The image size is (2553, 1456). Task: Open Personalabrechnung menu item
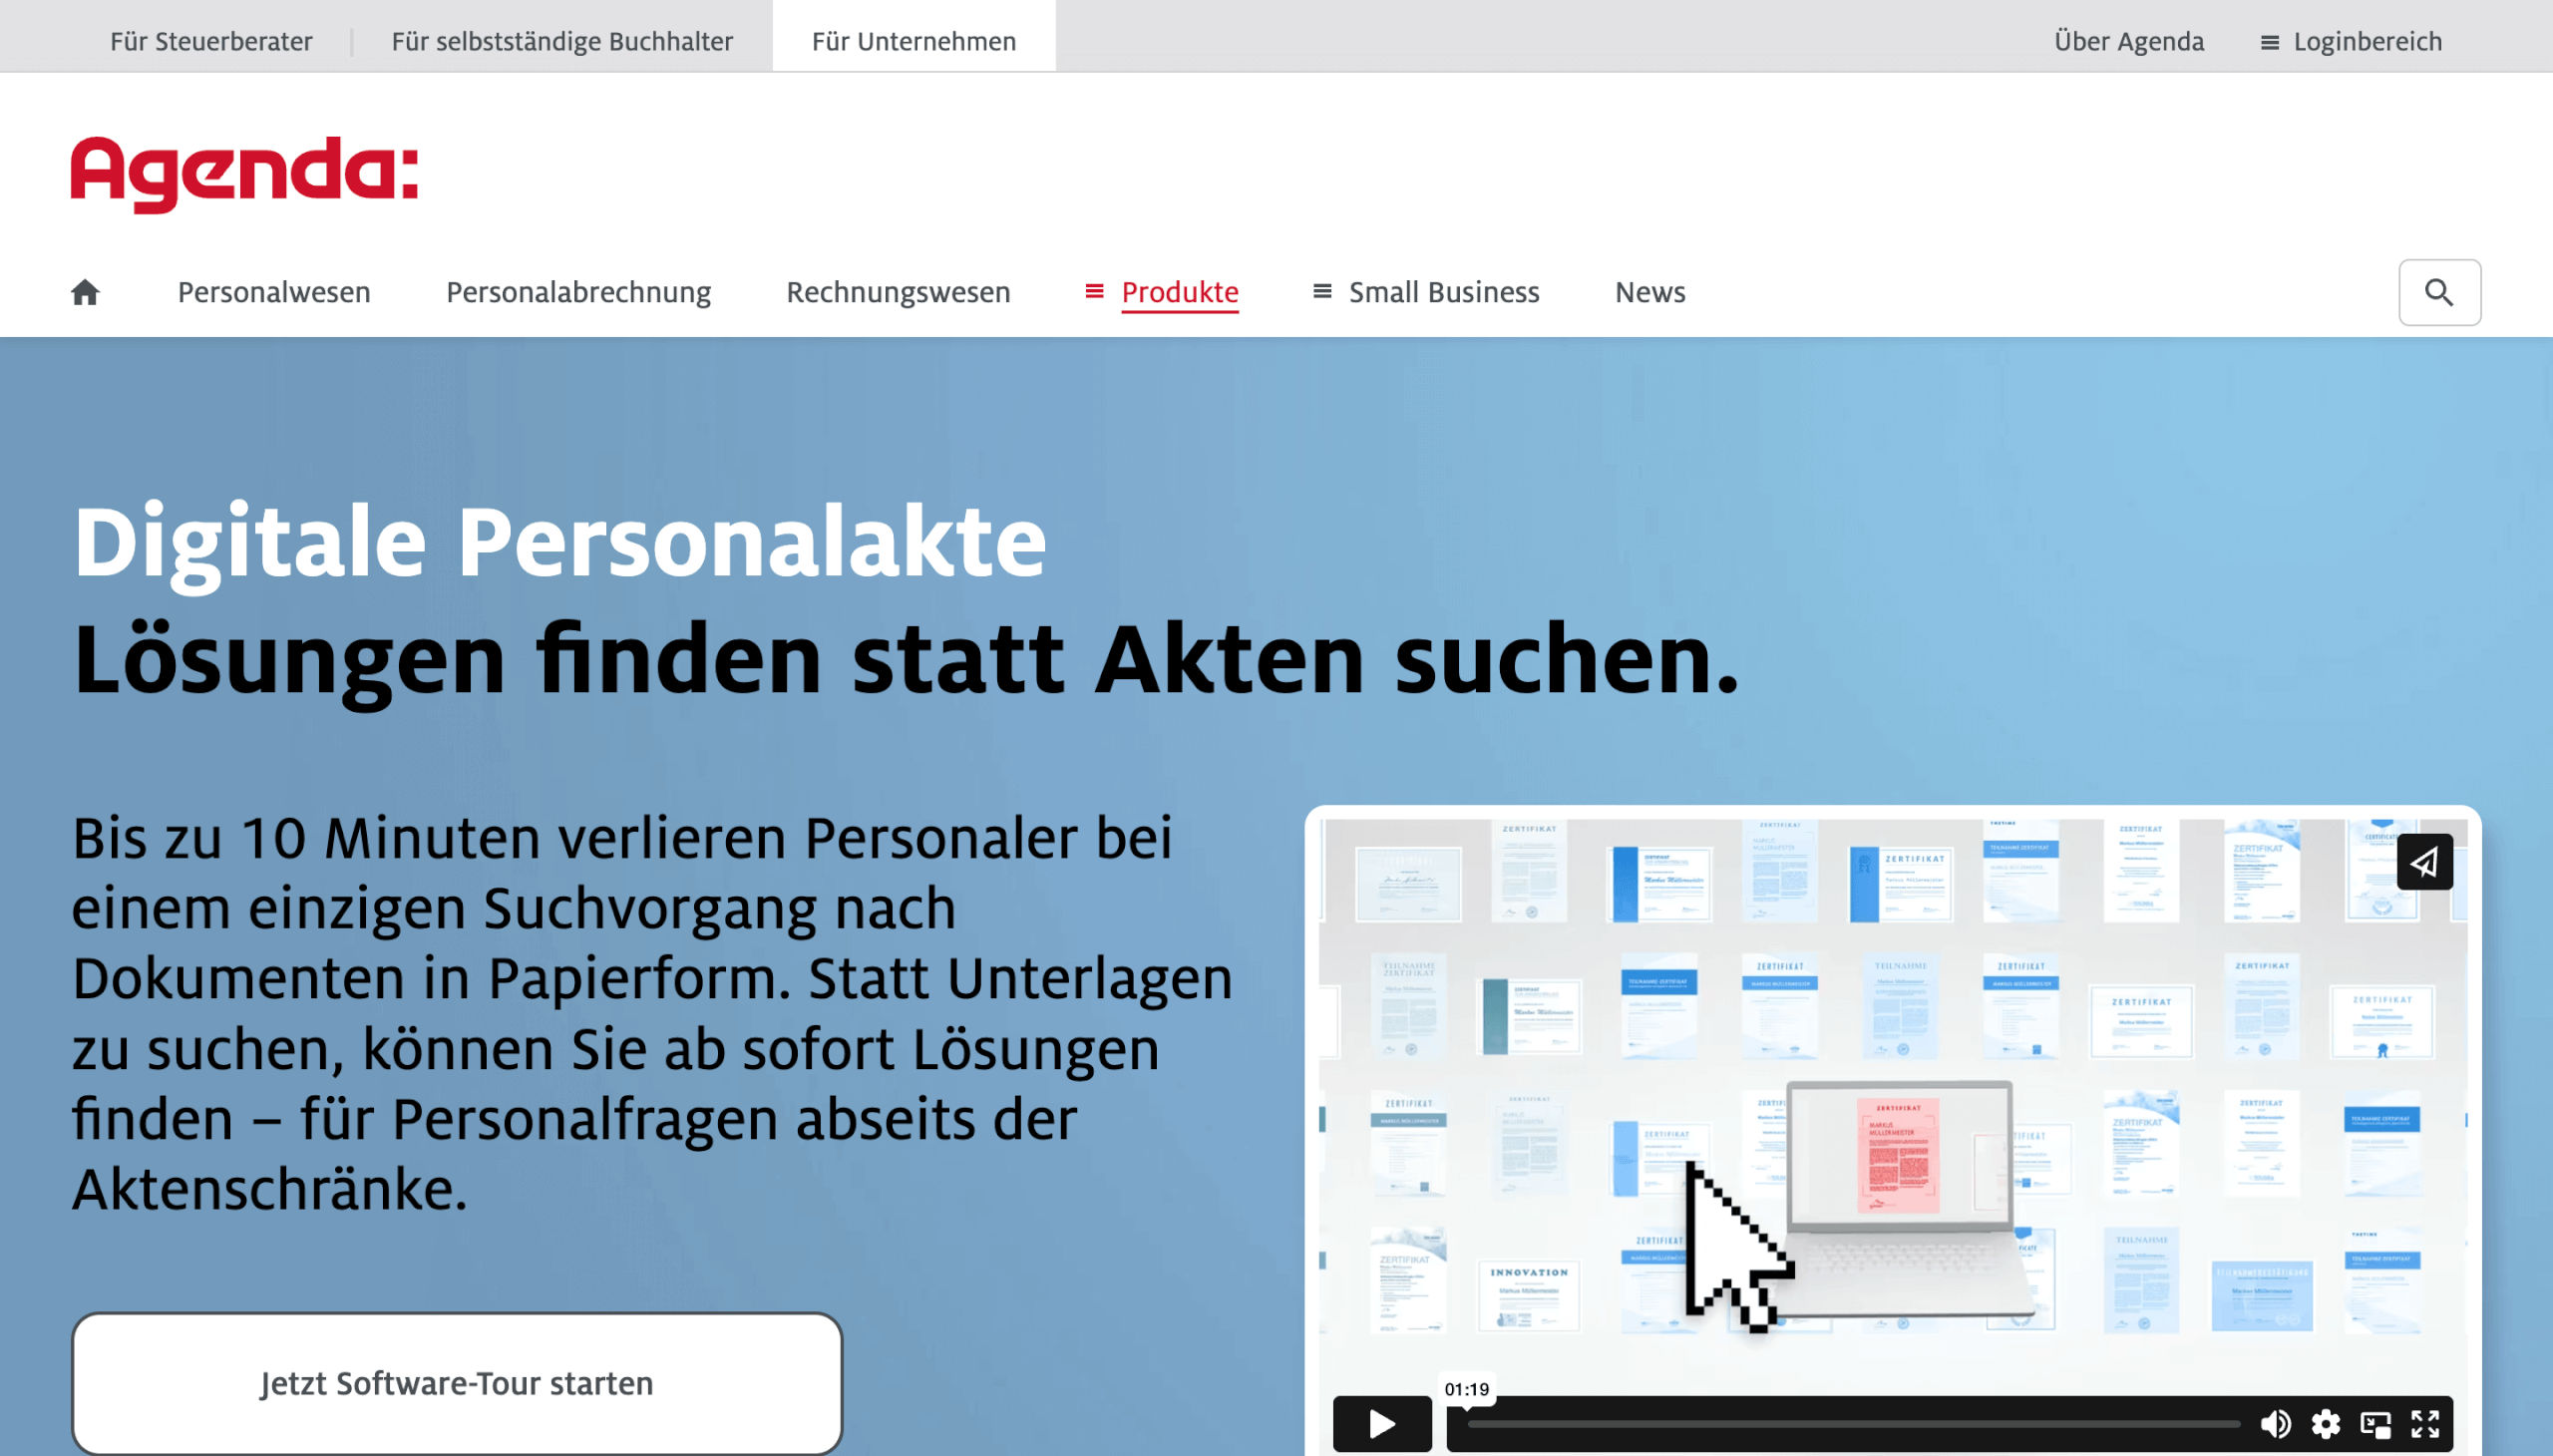[x=578, y=292]
